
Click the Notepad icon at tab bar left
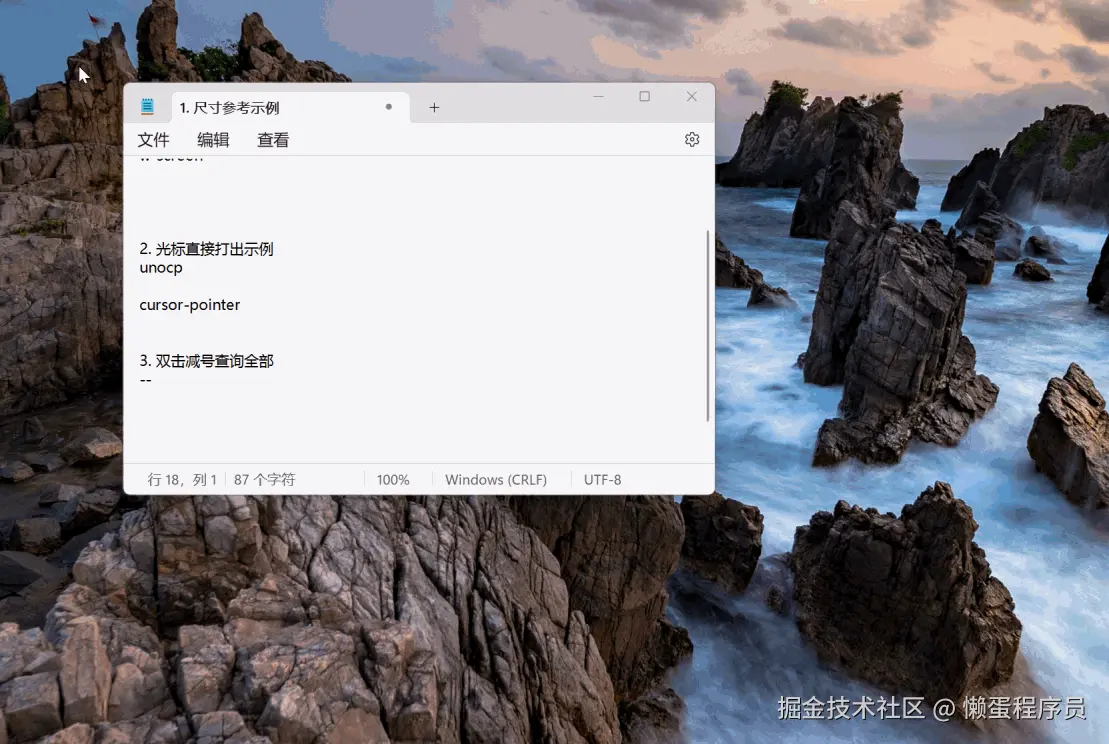click(x=148, y=106)
